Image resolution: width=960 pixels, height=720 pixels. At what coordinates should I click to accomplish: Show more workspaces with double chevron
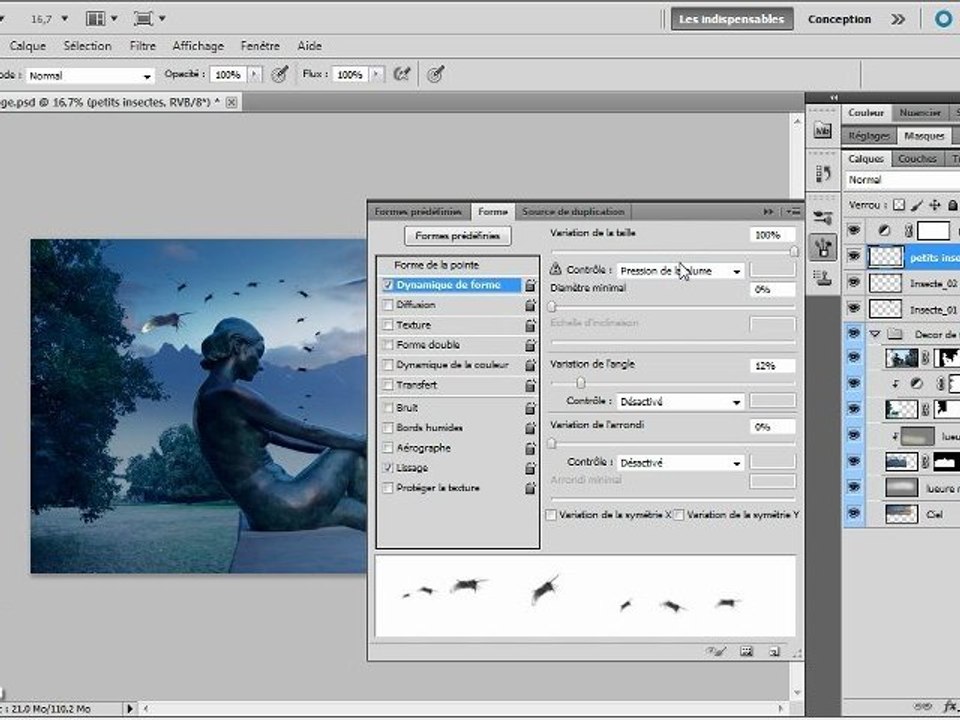click(898, 19)
